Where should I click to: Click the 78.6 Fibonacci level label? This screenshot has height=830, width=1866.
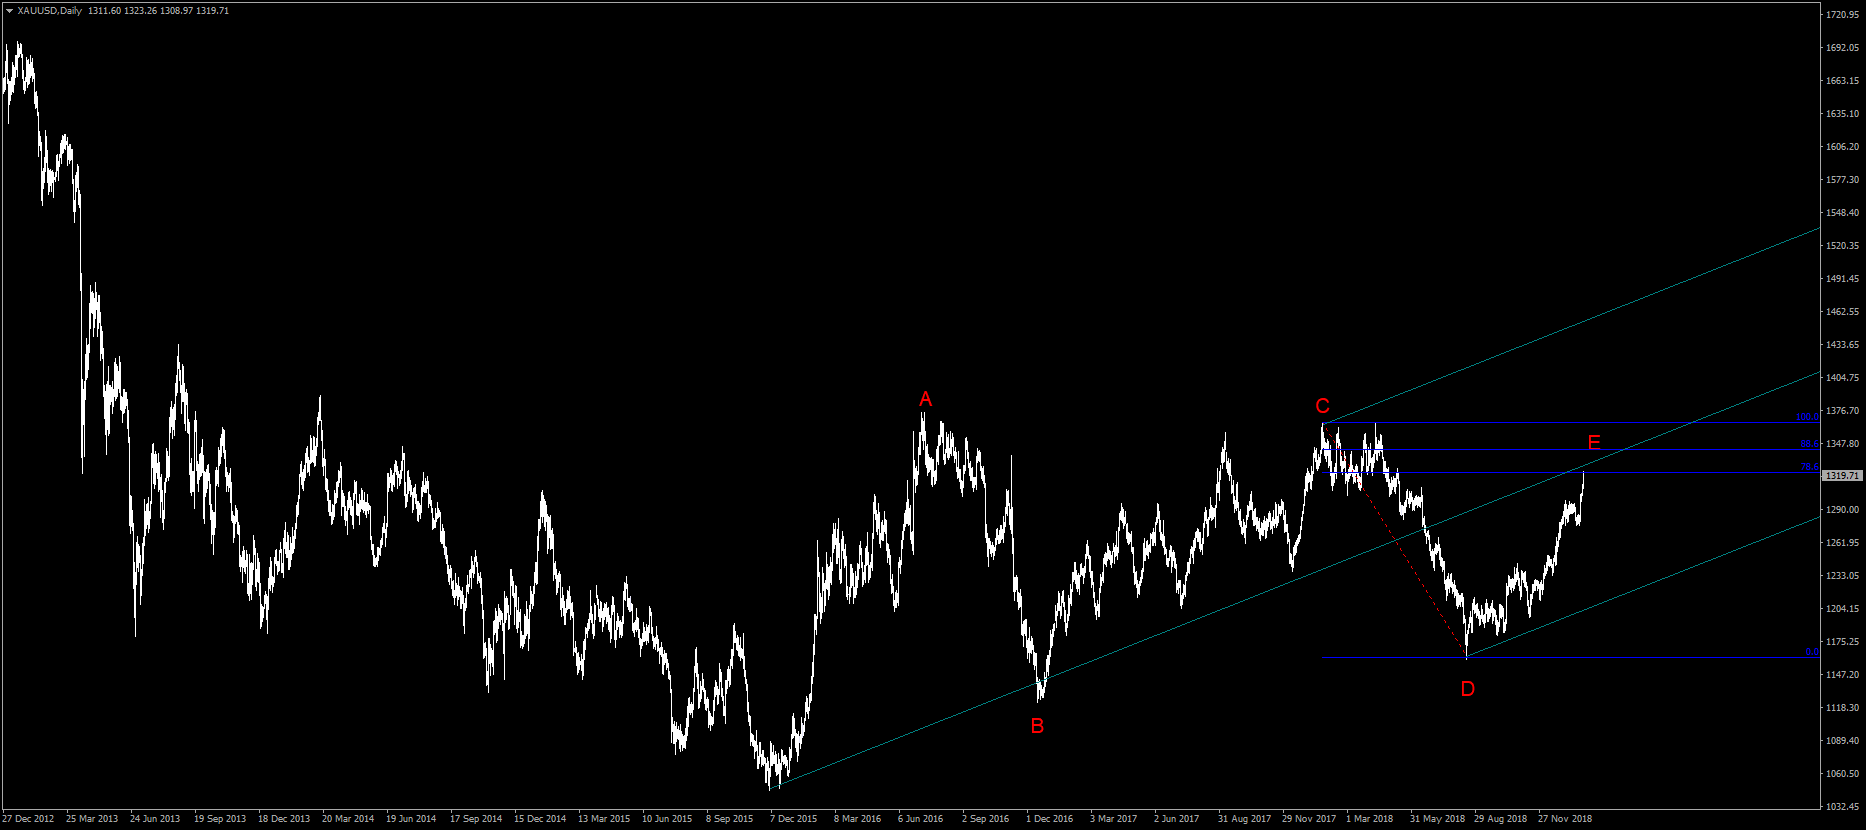point(1809,467)
